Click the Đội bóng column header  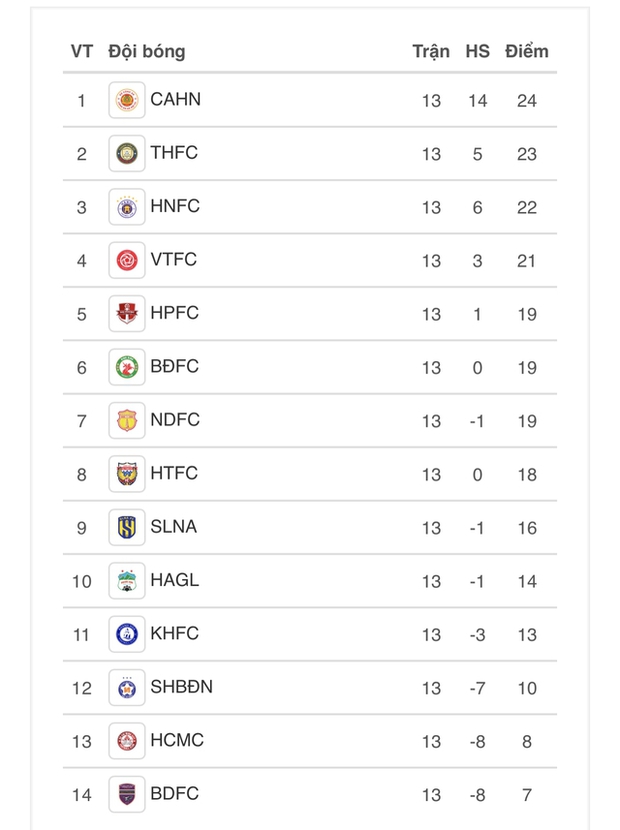point(147,51)
